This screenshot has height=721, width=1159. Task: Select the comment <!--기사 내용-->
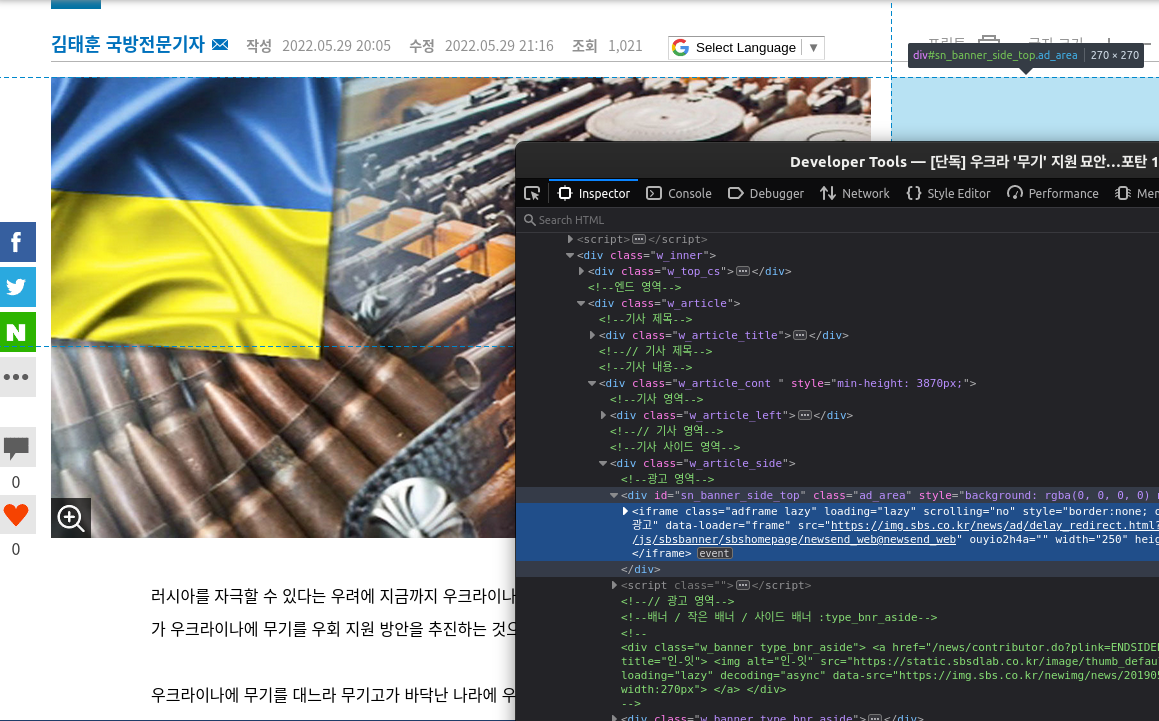pos(645,367)
